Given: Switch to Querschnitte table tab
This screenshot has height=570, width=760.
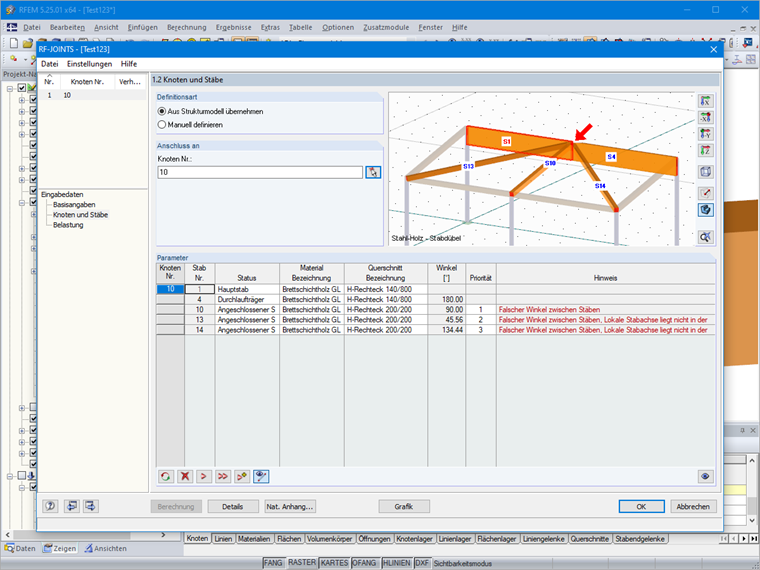Looking at the screenshot, I should click(590, 538).
